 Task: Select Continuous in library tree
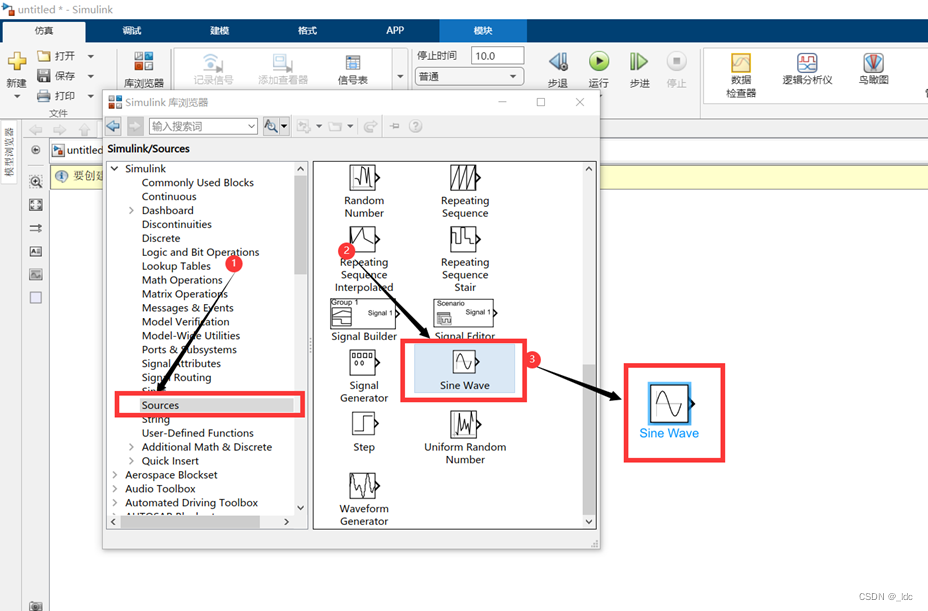[x=169, y=197]
